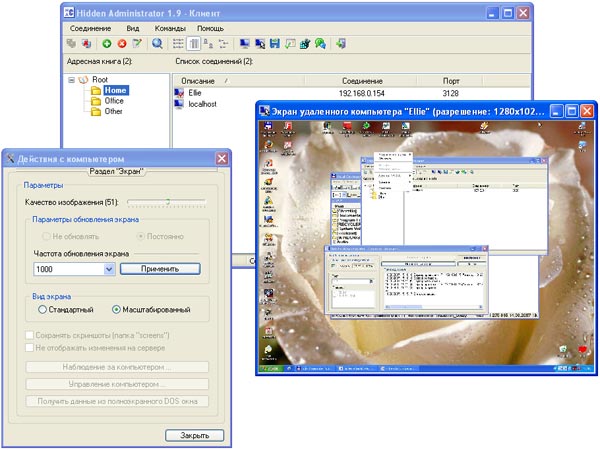Viewport: 600px width, 450px height.
Task: Select the Постоянно radio option
Action: tap(140, 236)
